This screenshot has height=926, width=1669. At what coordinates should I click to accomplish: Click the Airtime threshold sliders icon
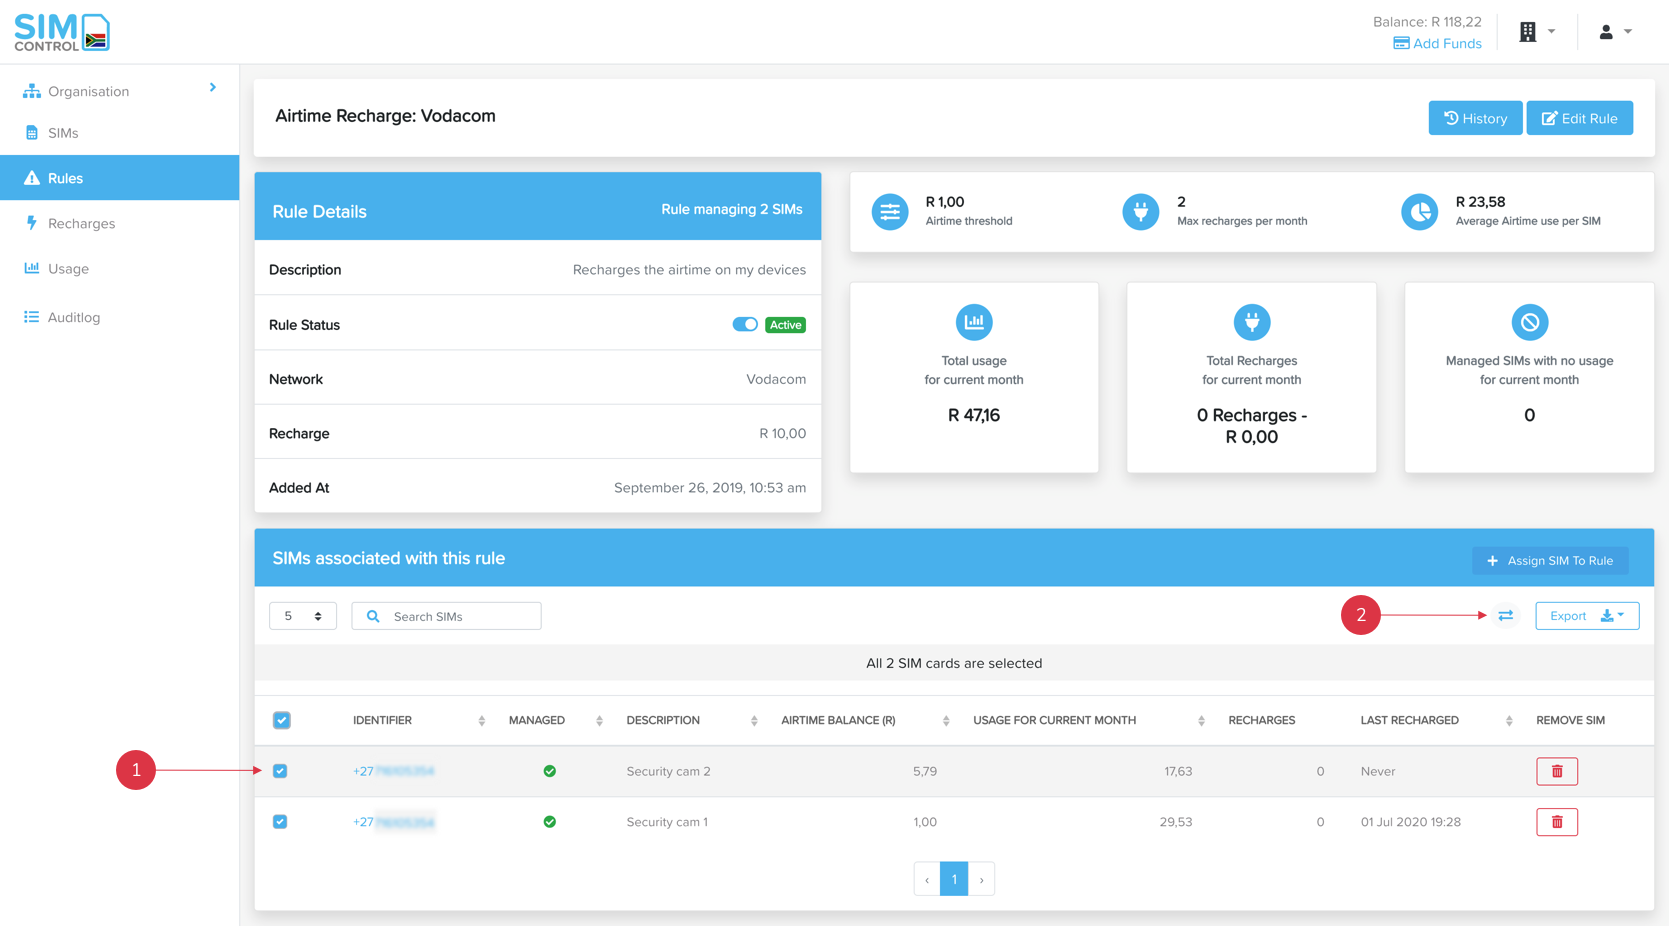[890, 212]
